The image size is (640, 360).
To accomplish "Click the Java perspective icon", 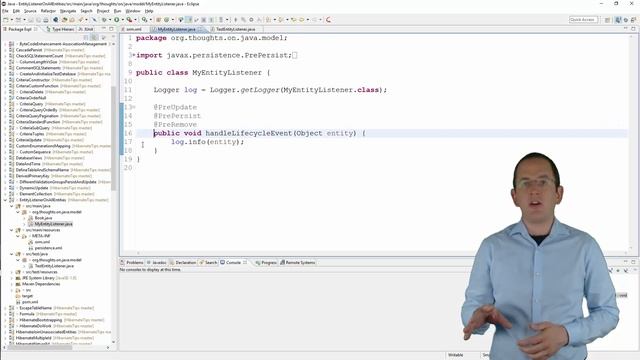I will coord(618,20).
